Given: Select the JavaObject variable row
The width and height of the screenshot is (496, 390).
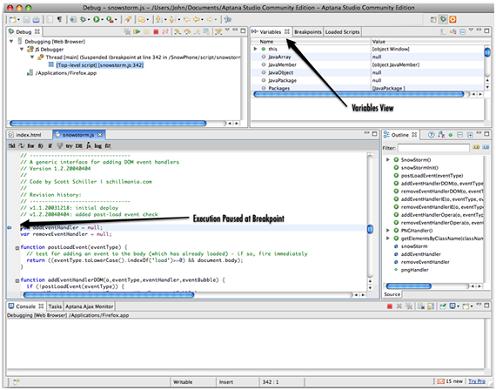Looking at the screenshot, I should (368, 73).
